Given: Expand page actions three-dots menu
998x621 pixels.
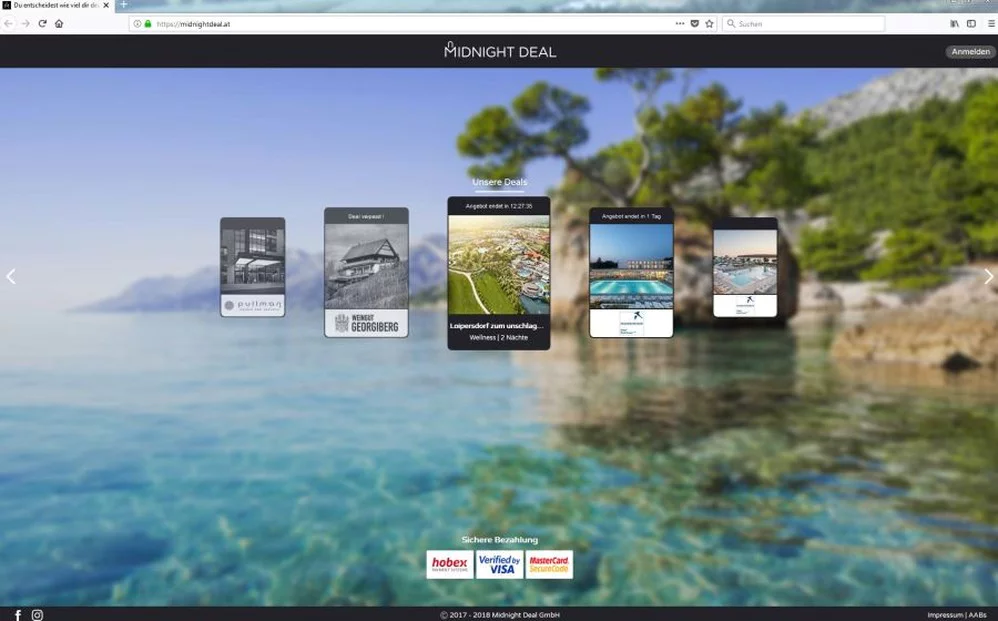Looking at the screenshot, I should 680,23.
